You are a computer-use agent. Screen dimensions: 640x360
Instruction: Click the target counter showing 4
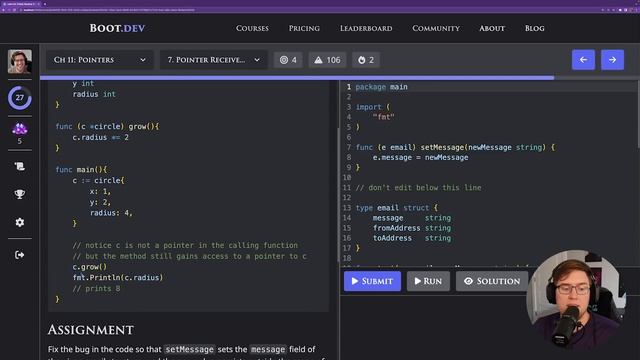[x=288, y=60]
